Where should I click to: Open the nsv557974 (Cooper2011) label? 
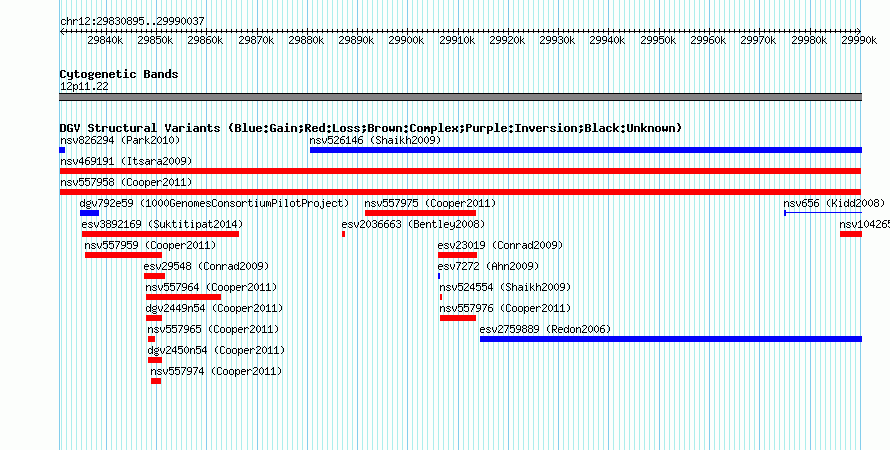coord(216,371)
